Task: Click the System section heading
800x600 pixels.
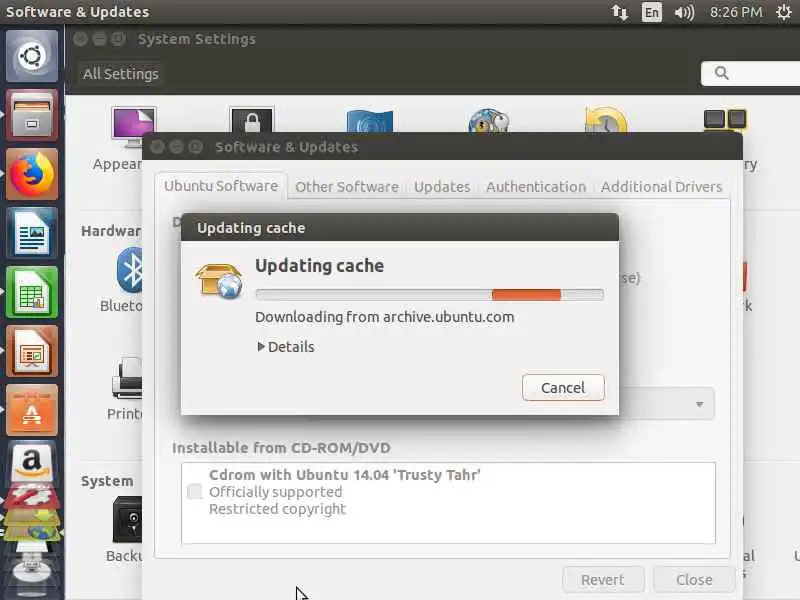Action: pos(107,481)
